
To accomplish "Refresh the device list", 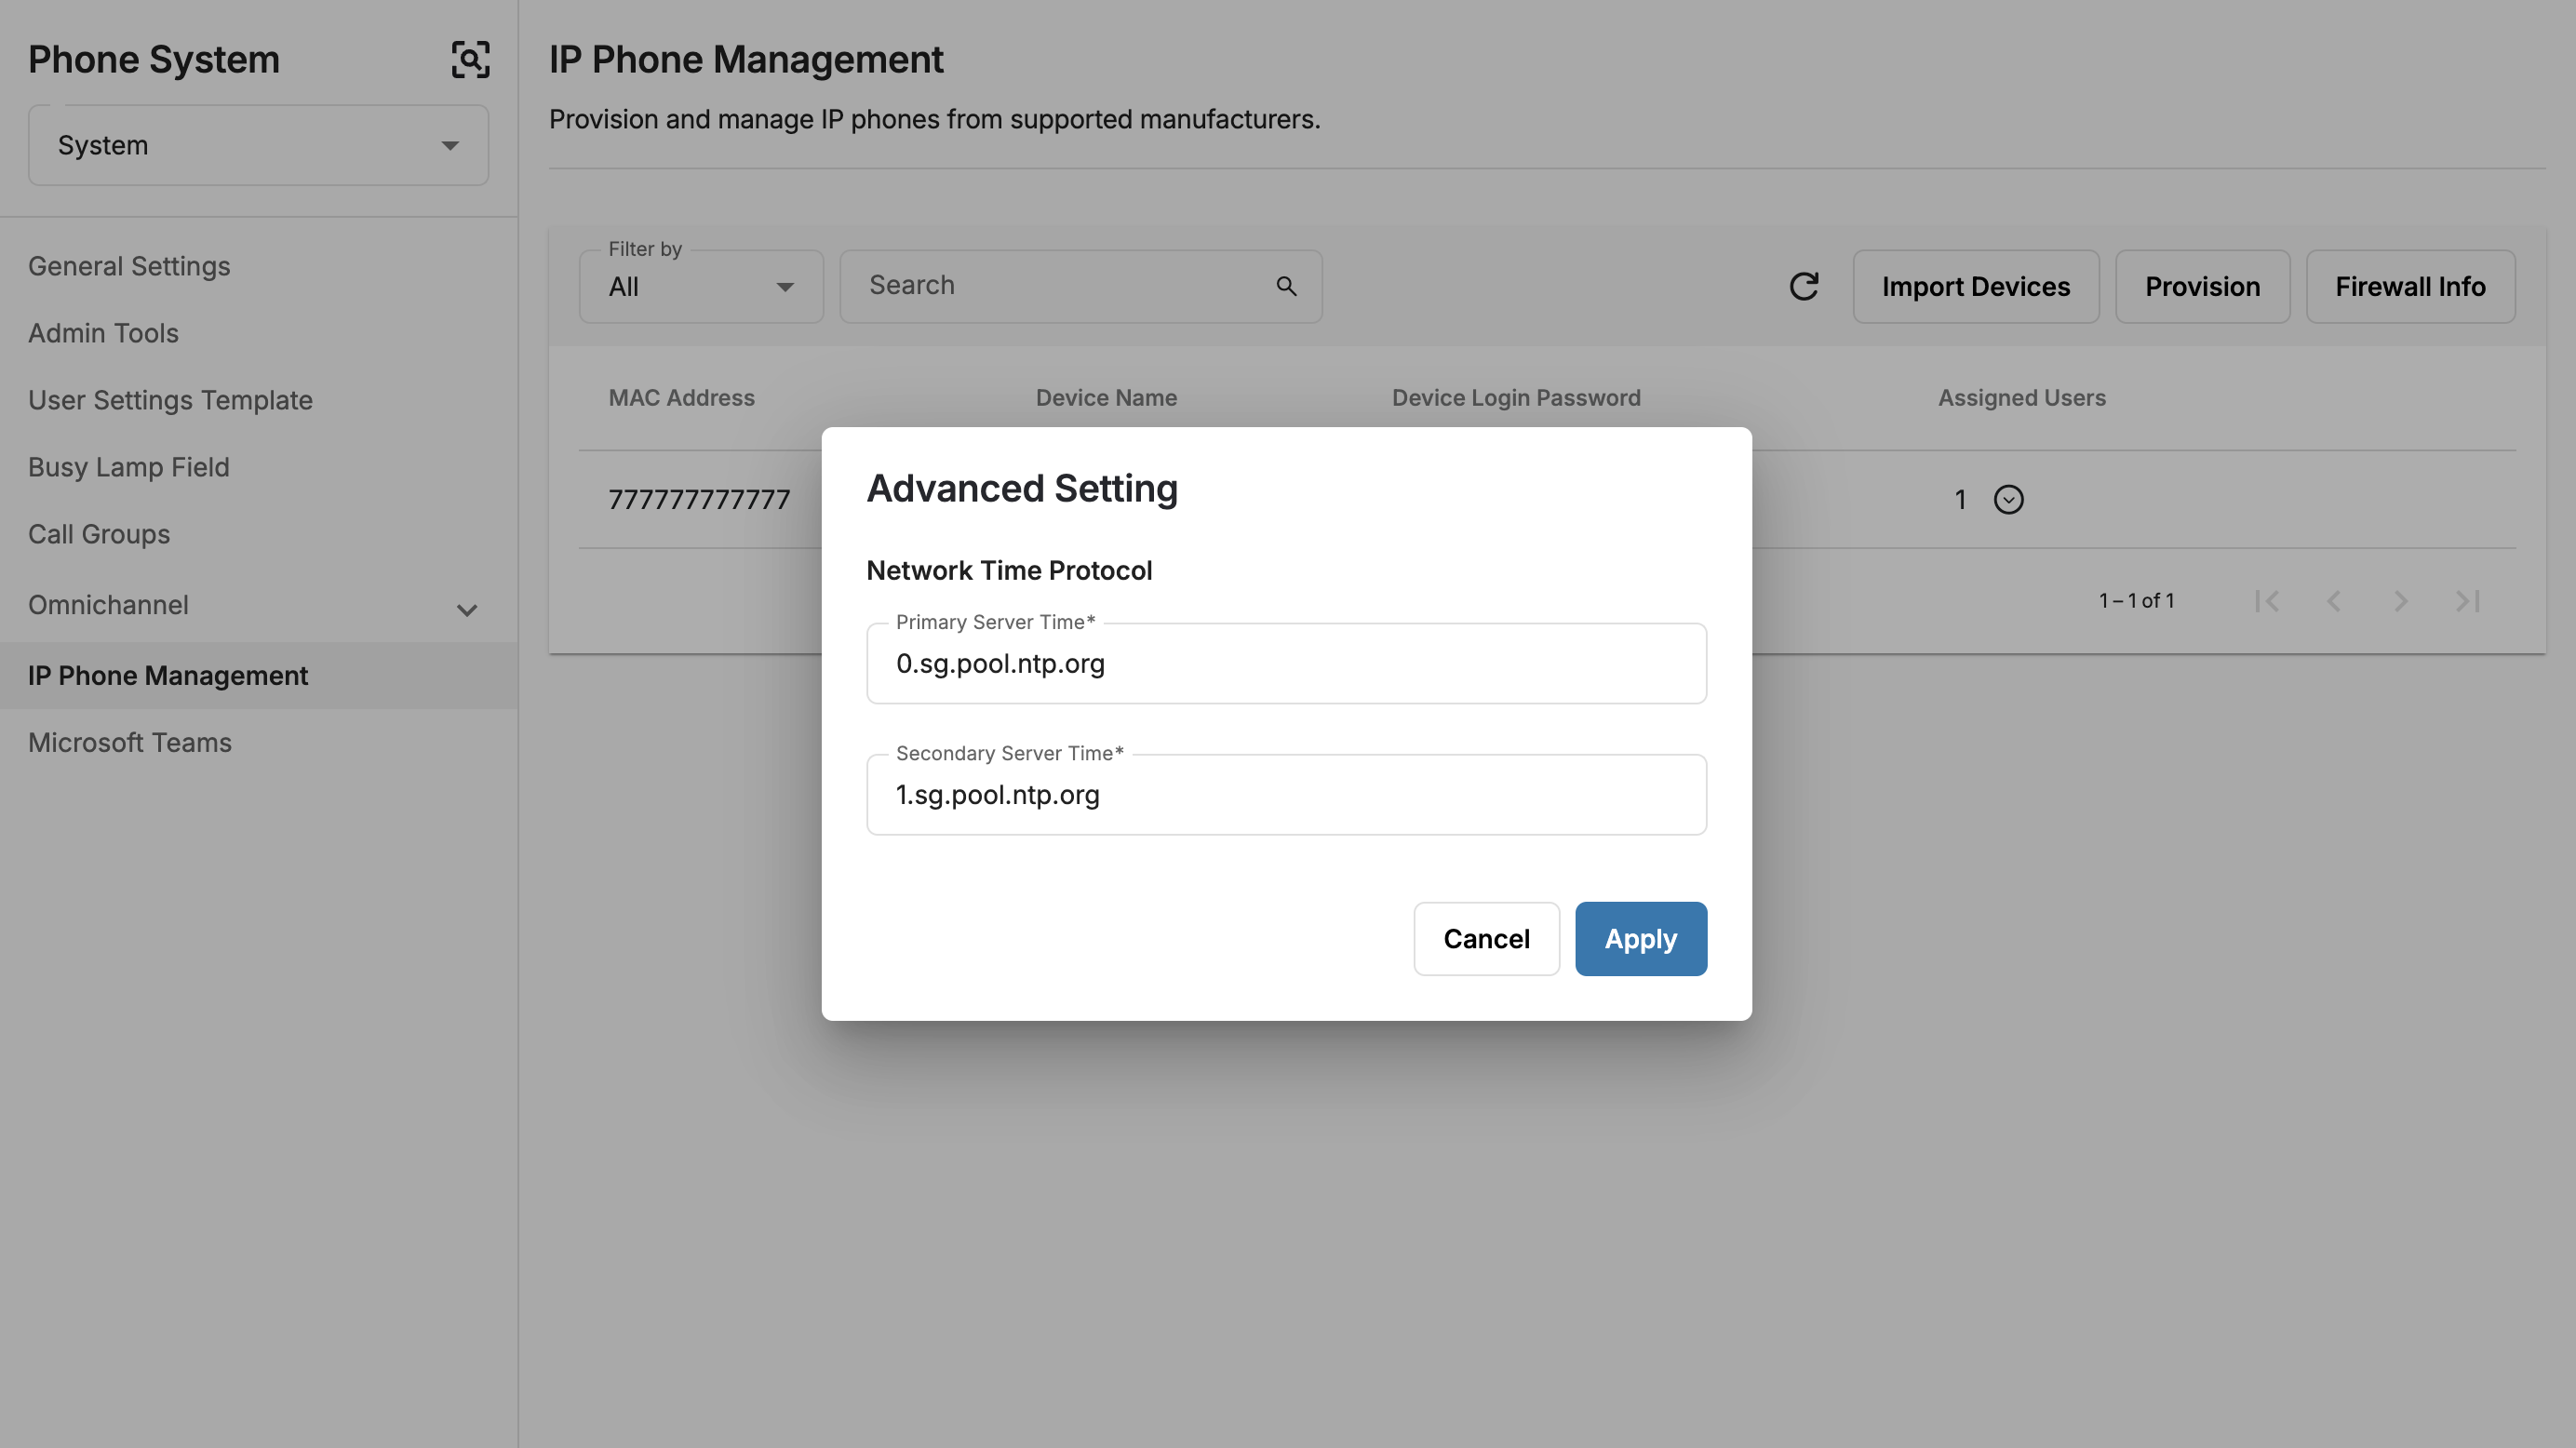I will point(1803,287).
